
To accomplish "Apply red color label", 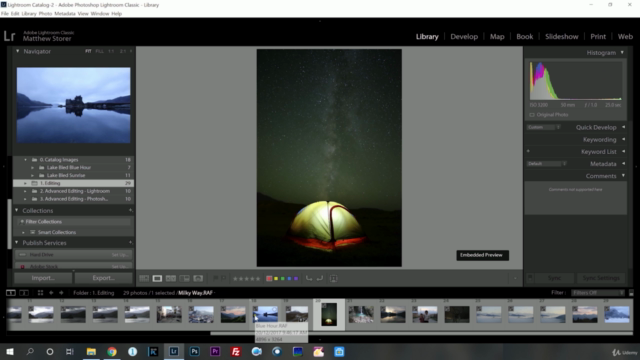I will point(269,279).
